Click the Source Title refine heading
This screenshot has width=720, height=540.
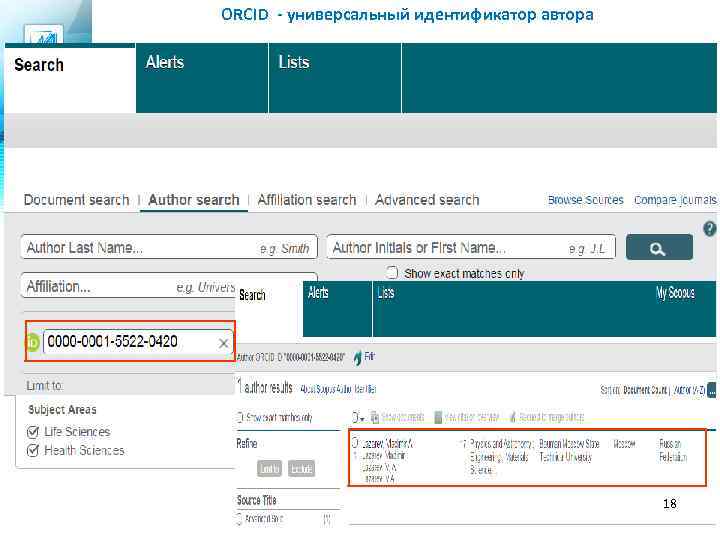(x=257, y=500)
